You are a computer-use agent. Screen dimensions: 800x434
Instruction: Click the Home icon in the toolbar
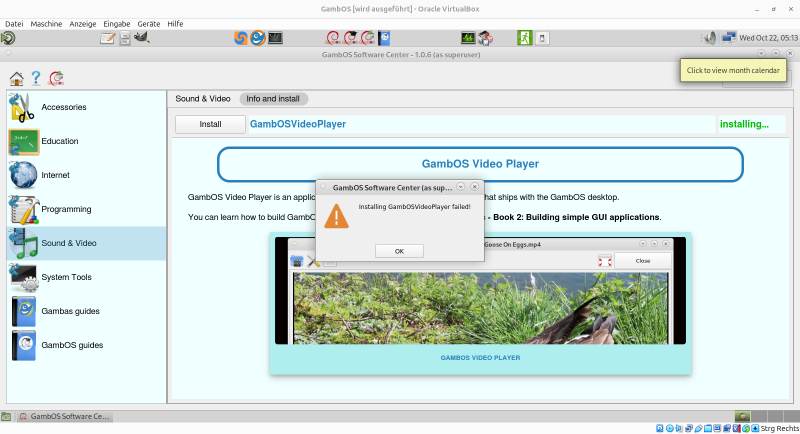tap(16, 78)
